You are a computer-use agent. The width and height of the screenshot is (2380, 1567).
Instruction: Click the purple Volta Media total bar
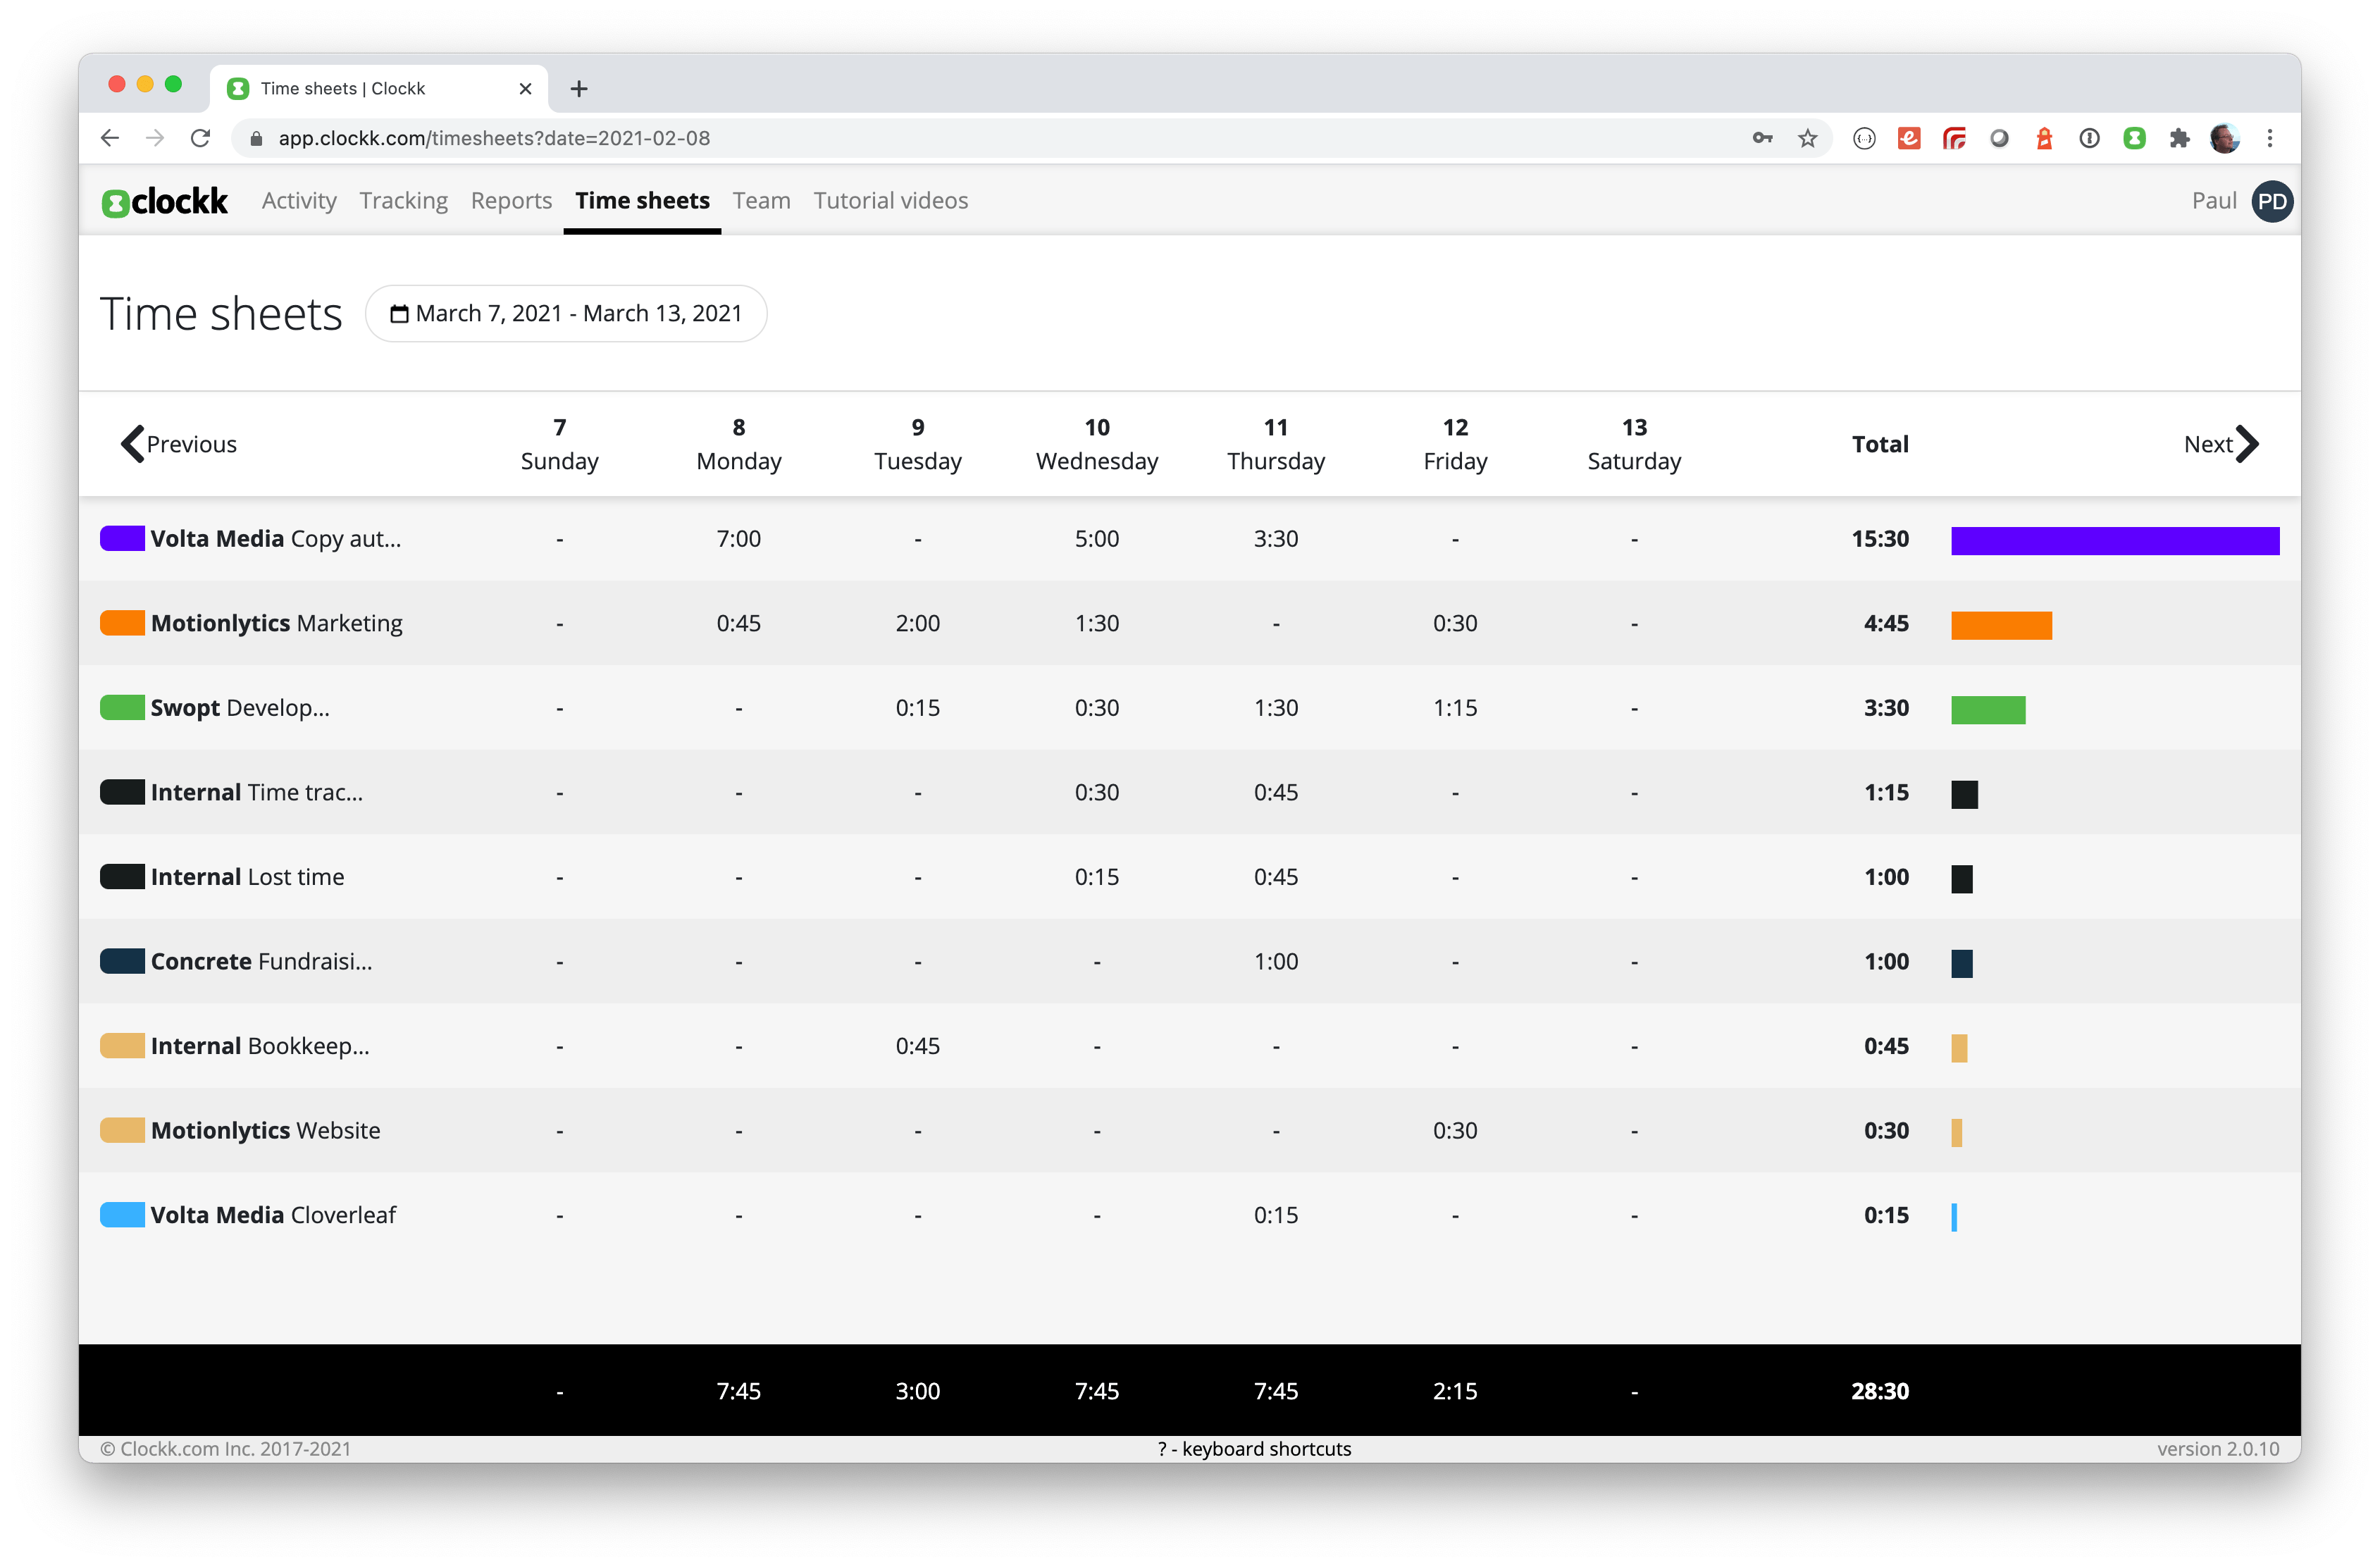pyautogui.click(x=2115, y=541)
